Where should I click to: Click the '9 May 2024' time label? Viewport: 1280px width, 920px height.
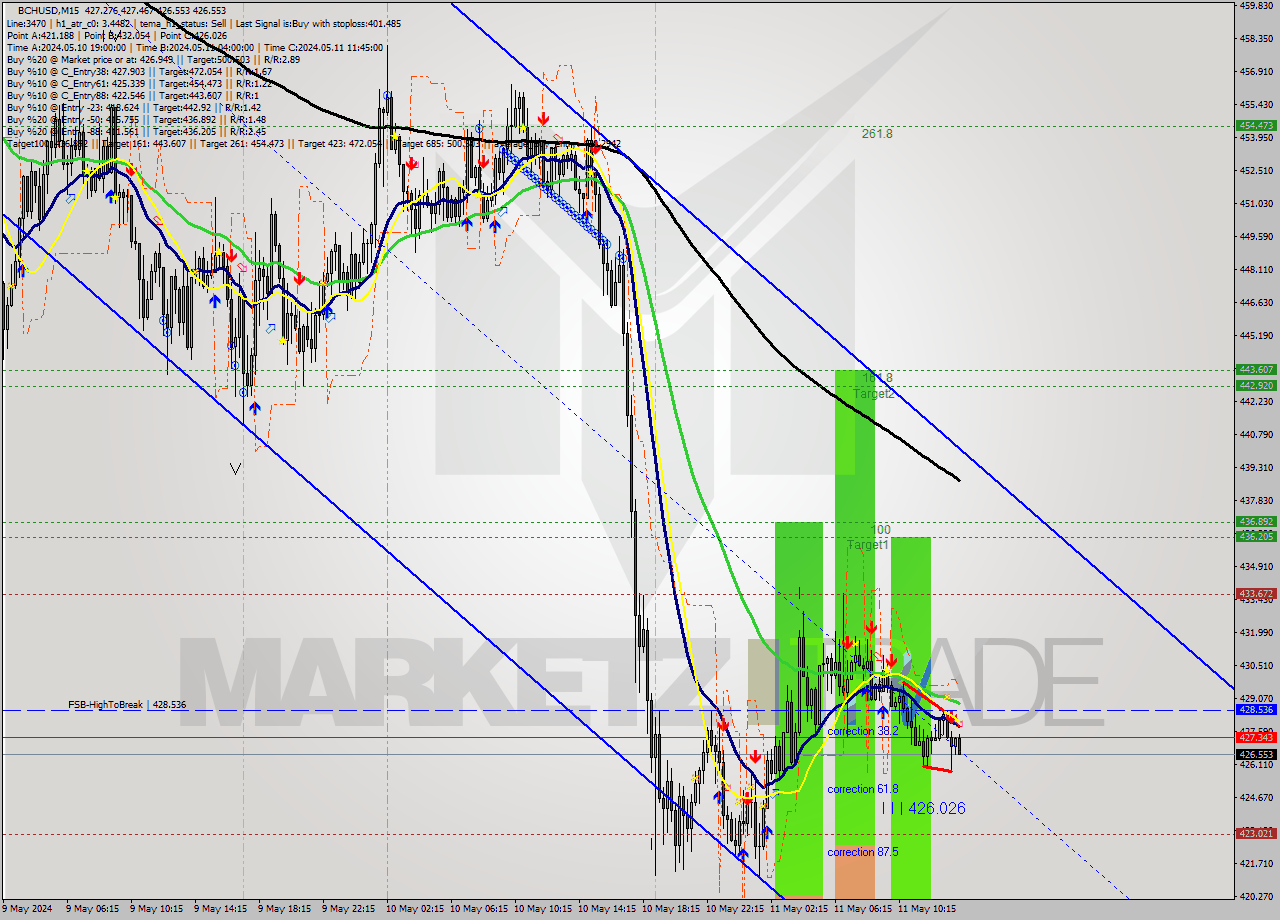(x=25, y=909)
